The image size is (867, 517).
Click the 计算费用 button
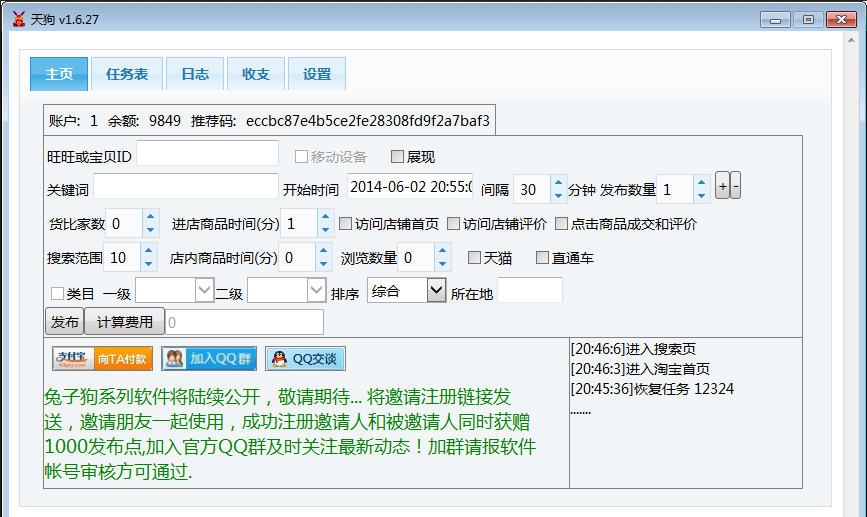pyautogui.click(x=124, y=322)
